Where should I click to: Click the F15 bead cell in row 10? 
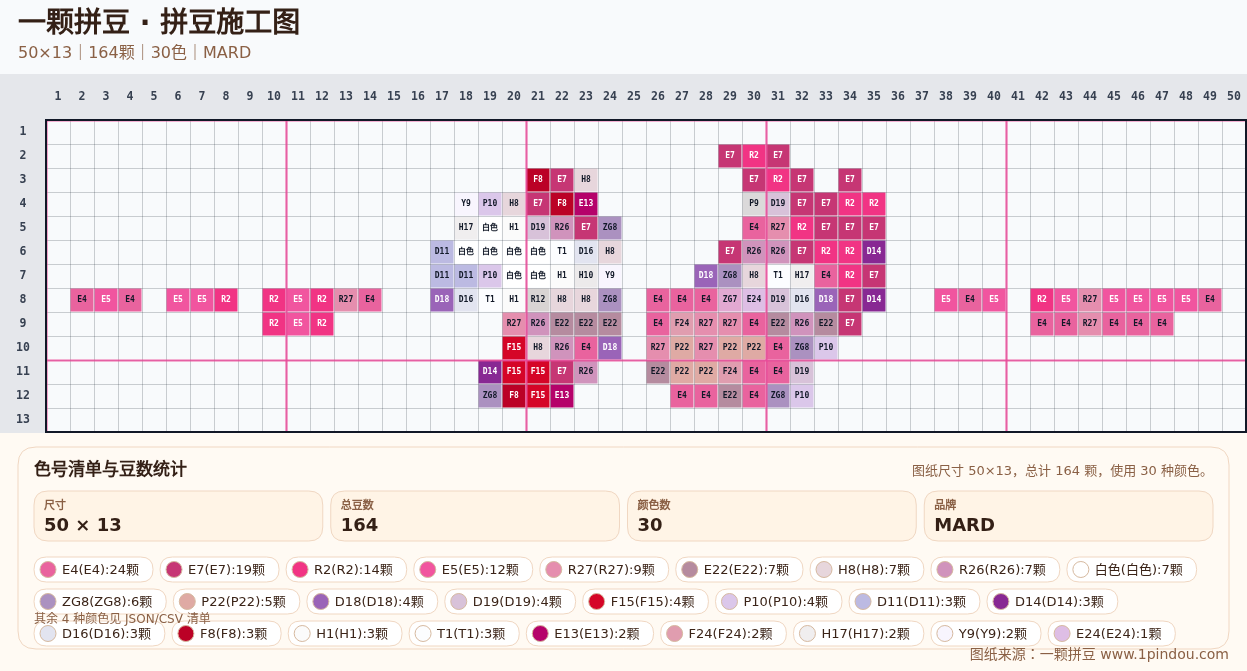514,348
